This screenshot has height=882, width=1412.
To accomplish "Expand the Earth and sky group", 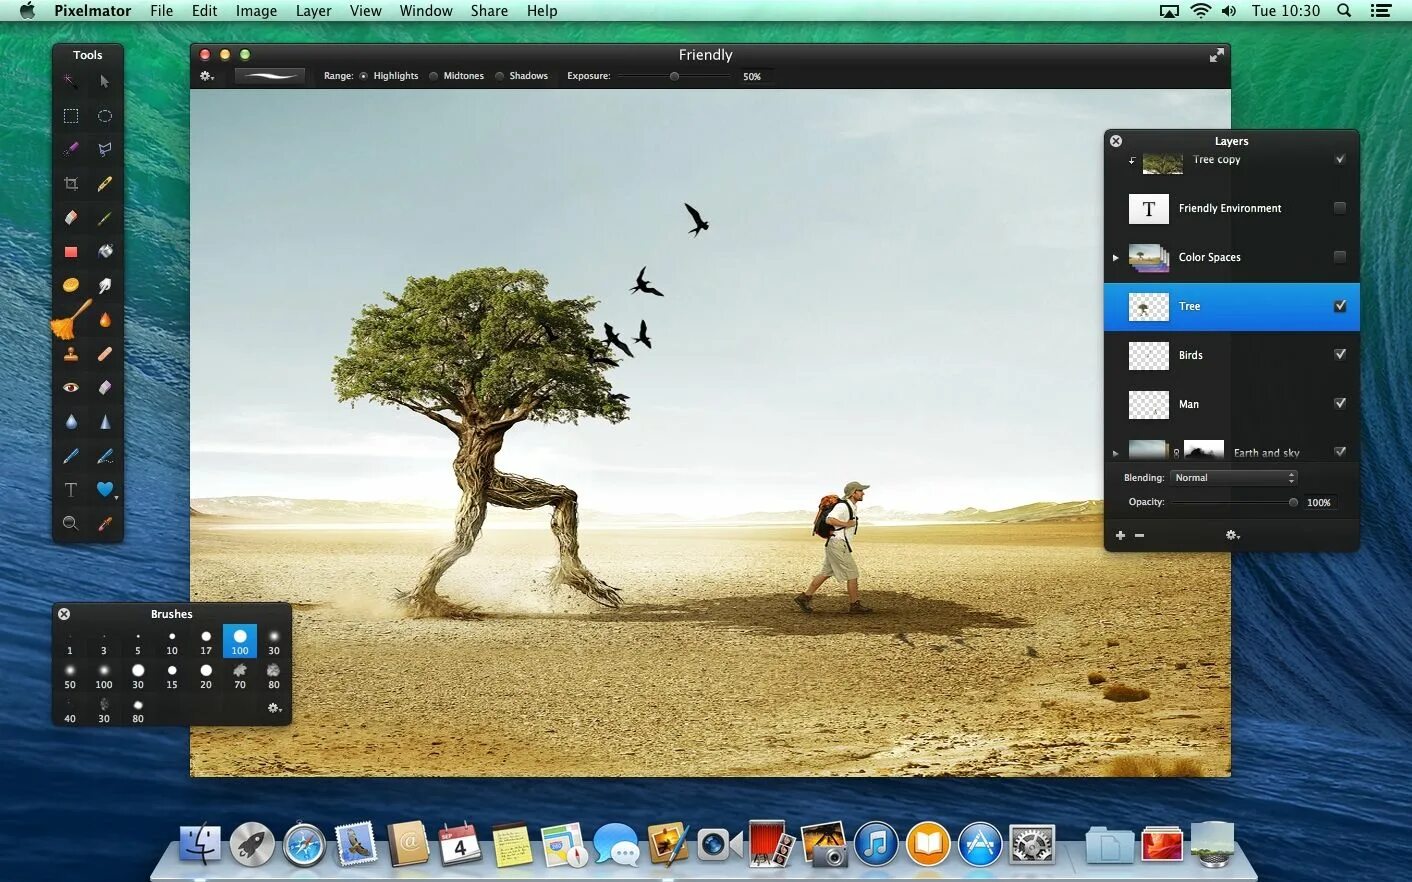I will tap(1116, 453).
